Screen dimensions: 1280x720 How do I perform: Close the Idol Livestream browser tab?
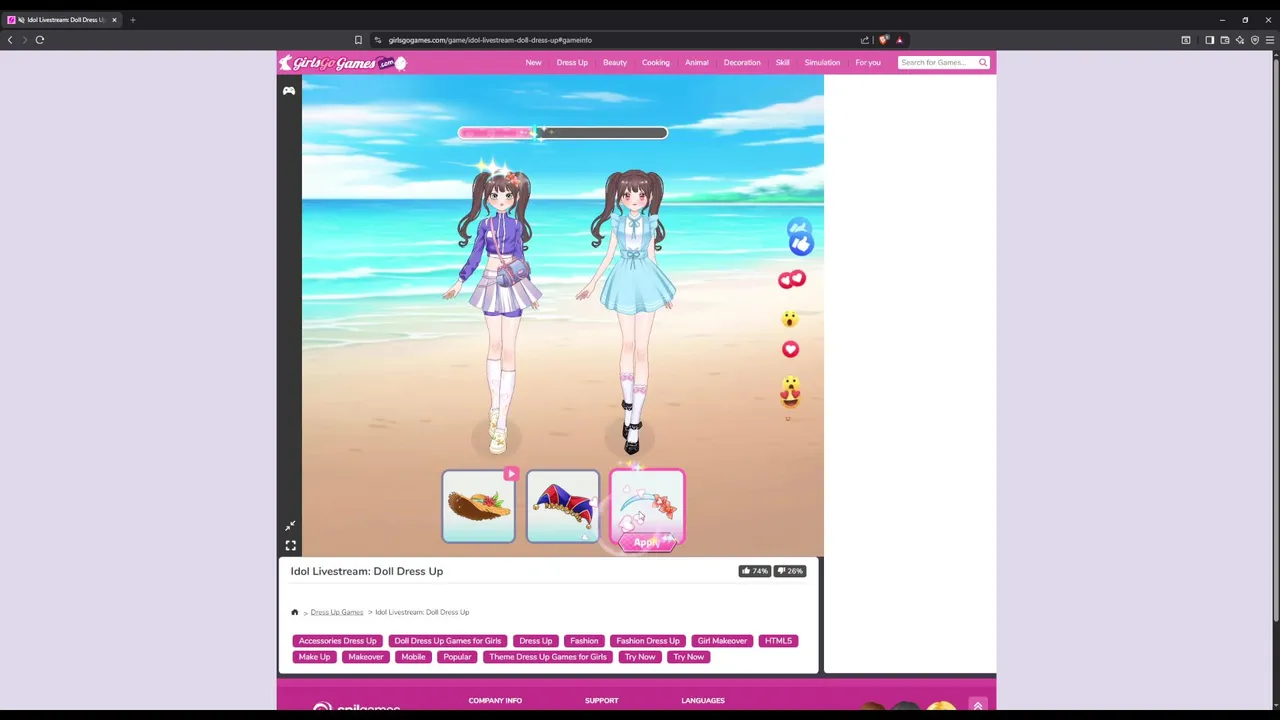coord(114,20)
